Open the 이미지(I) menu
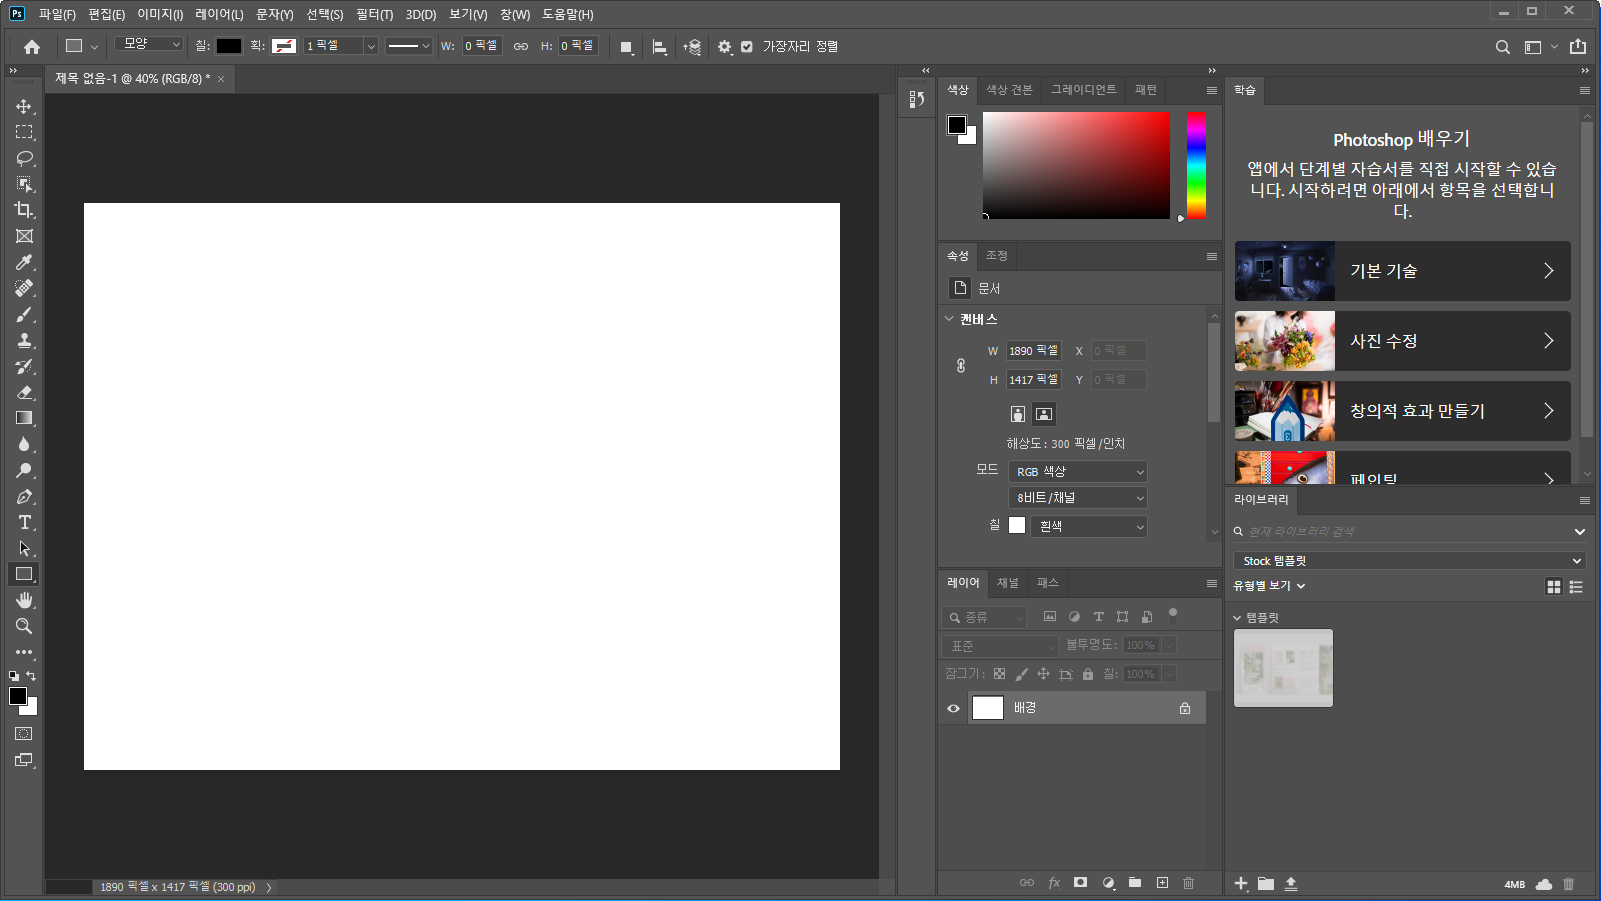Viewport: 1601px width, 901px height. pyautogui.click(x=160, y=15)
